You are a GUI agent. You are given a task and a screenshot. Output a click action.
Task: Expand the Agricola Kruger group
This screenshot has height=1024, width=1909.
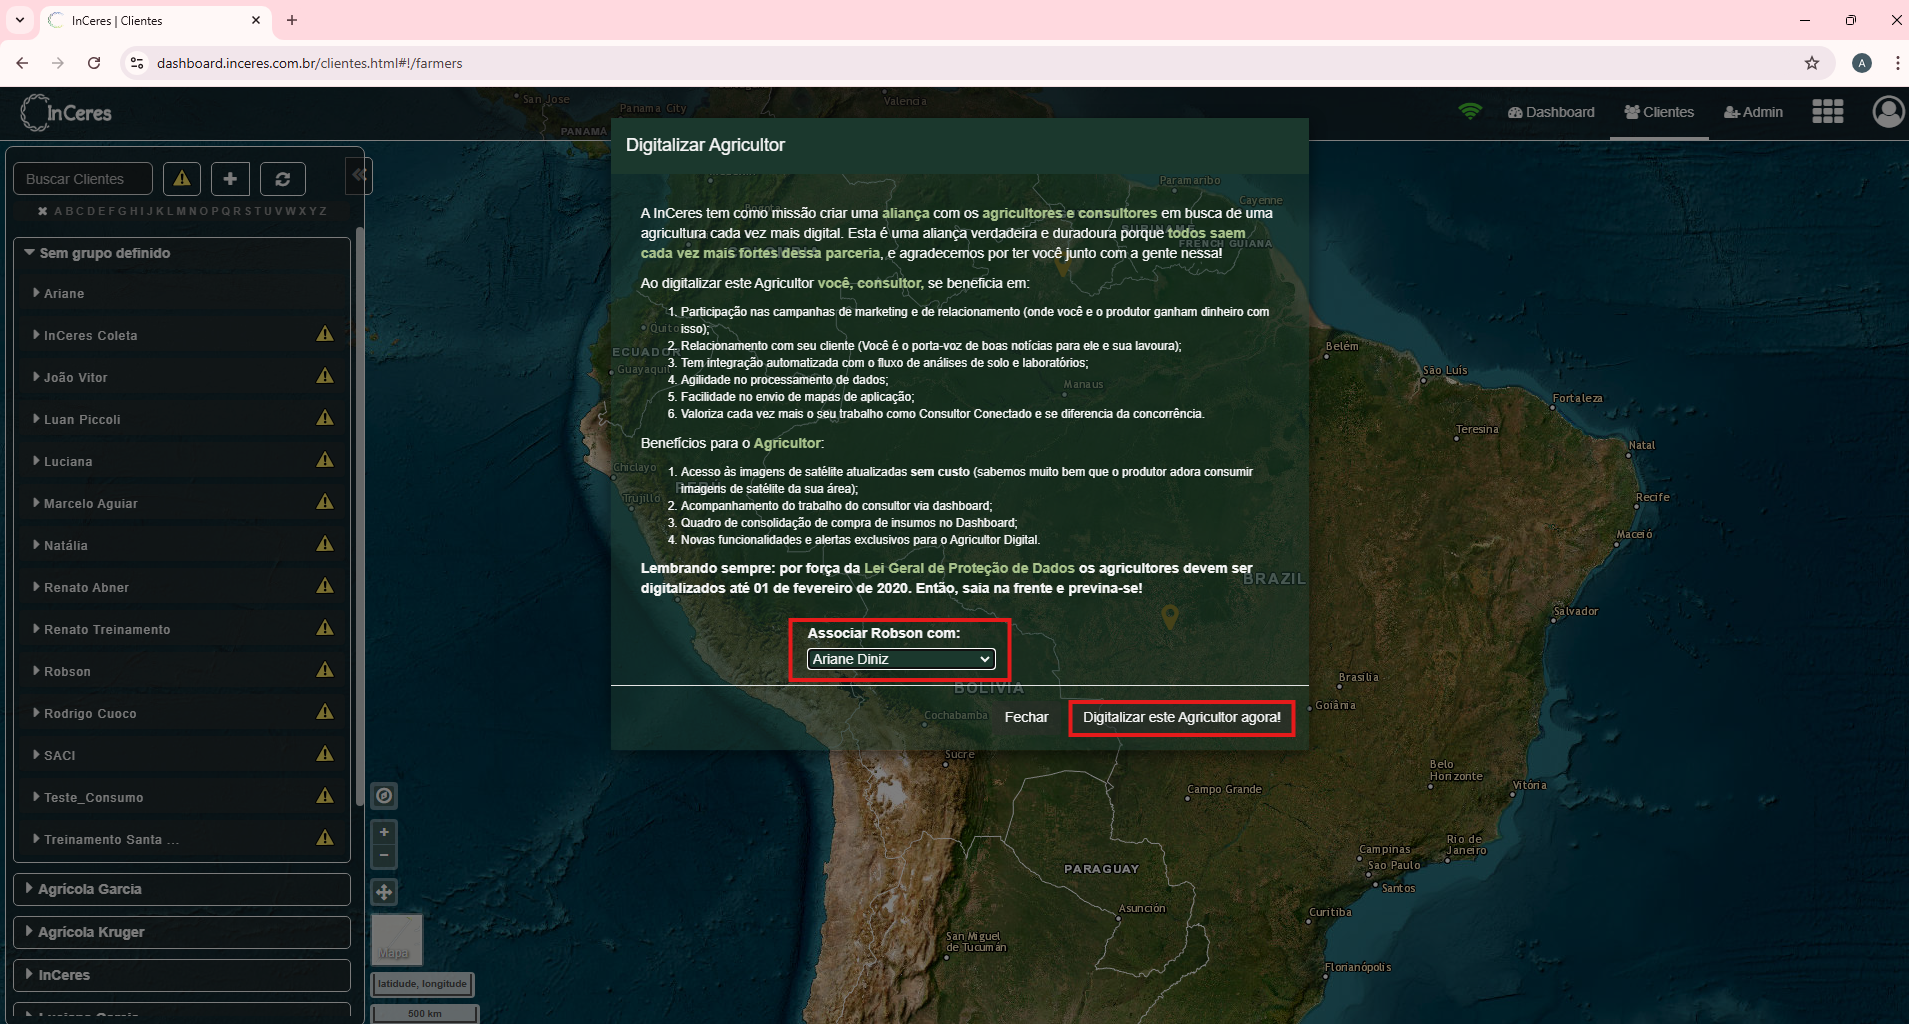pos(182,932)
